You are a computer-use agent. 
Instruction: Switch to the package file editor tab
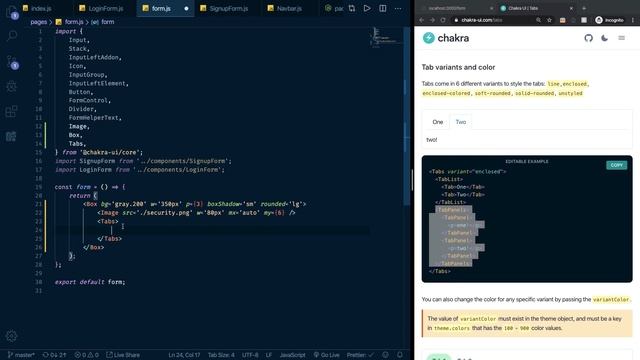pyautogui.click(x=334, y=8)
